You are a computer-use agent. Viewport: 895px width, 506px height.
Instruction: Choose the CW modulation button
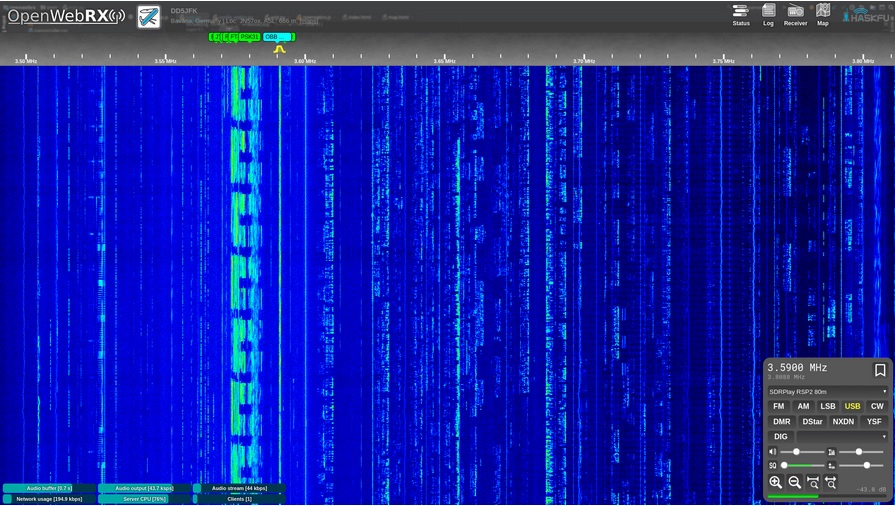click(877, 406)
